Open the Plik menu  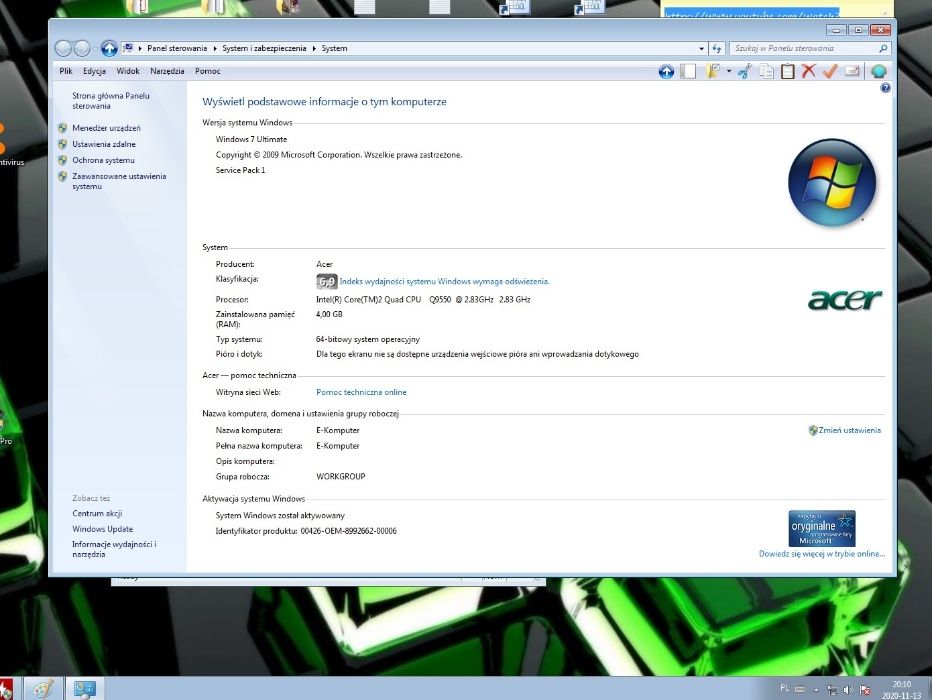click(66, 71)
